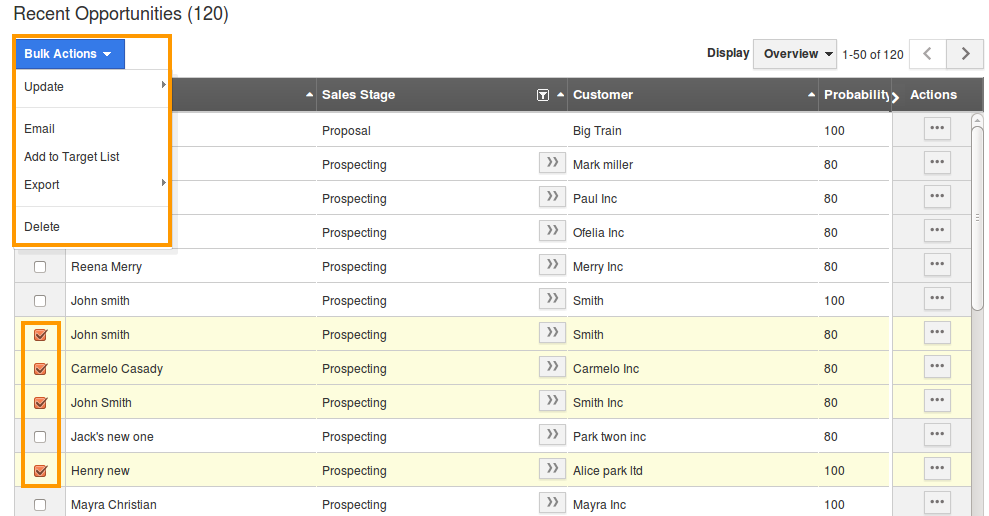
Task: Advance sales stage for Park twon inc
Action: pyautogui.click(x=552, y=435)
